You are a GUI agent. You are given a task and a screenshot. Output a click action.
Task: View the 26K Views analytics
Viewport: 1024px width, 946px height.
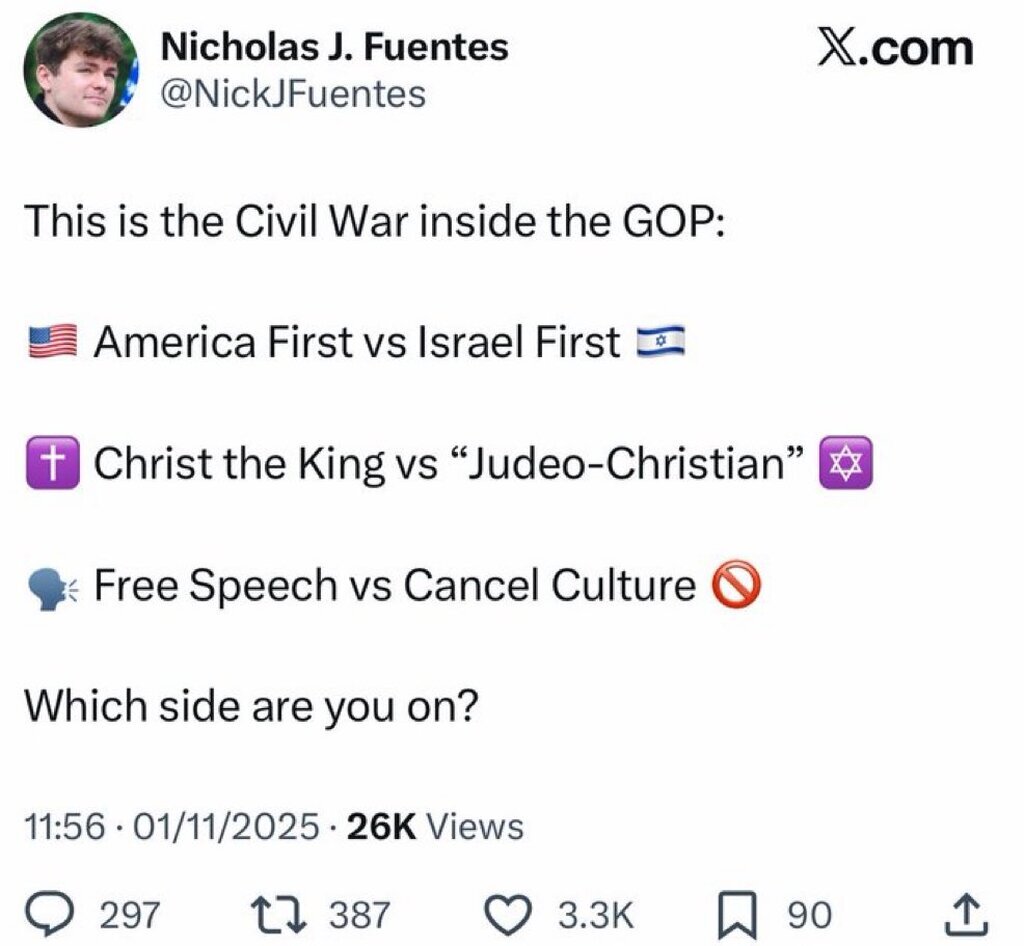click(434, 827)
